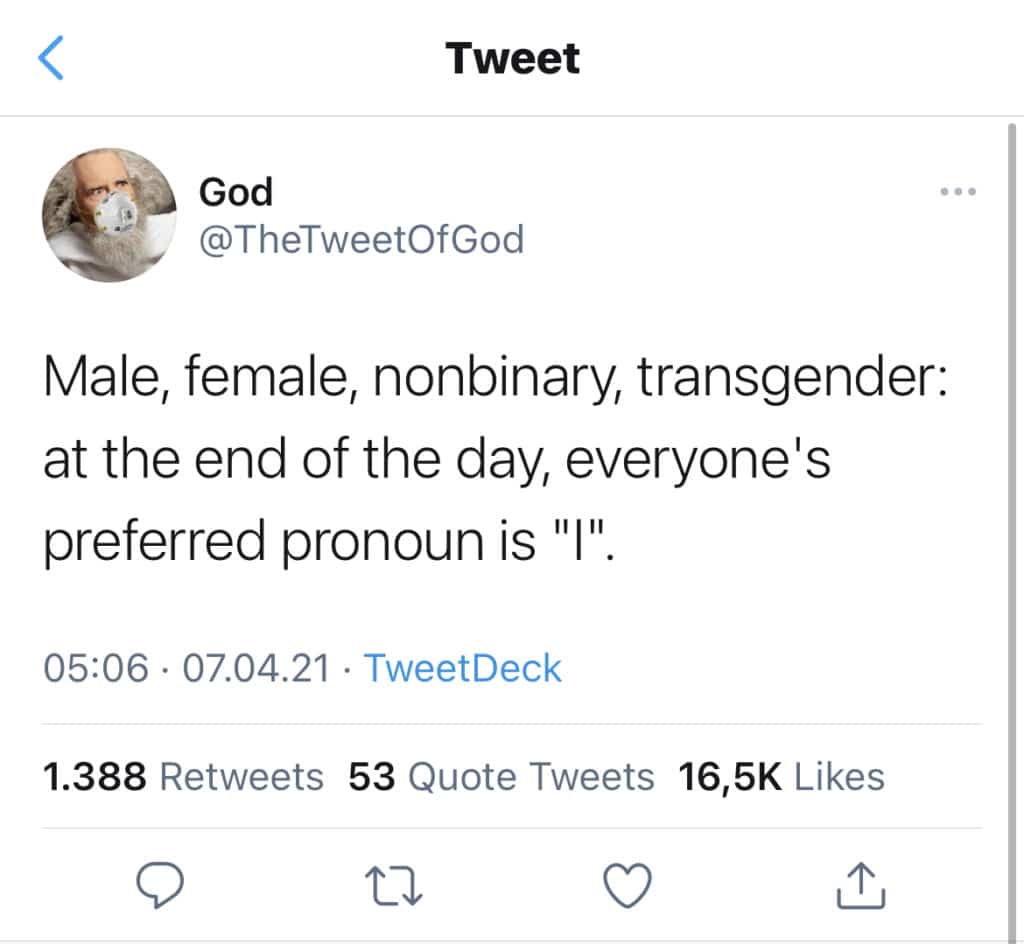This screenshot has width=1024, height=944.
Task: Like the tweet with the heart icon
Action: coord(627,885)
